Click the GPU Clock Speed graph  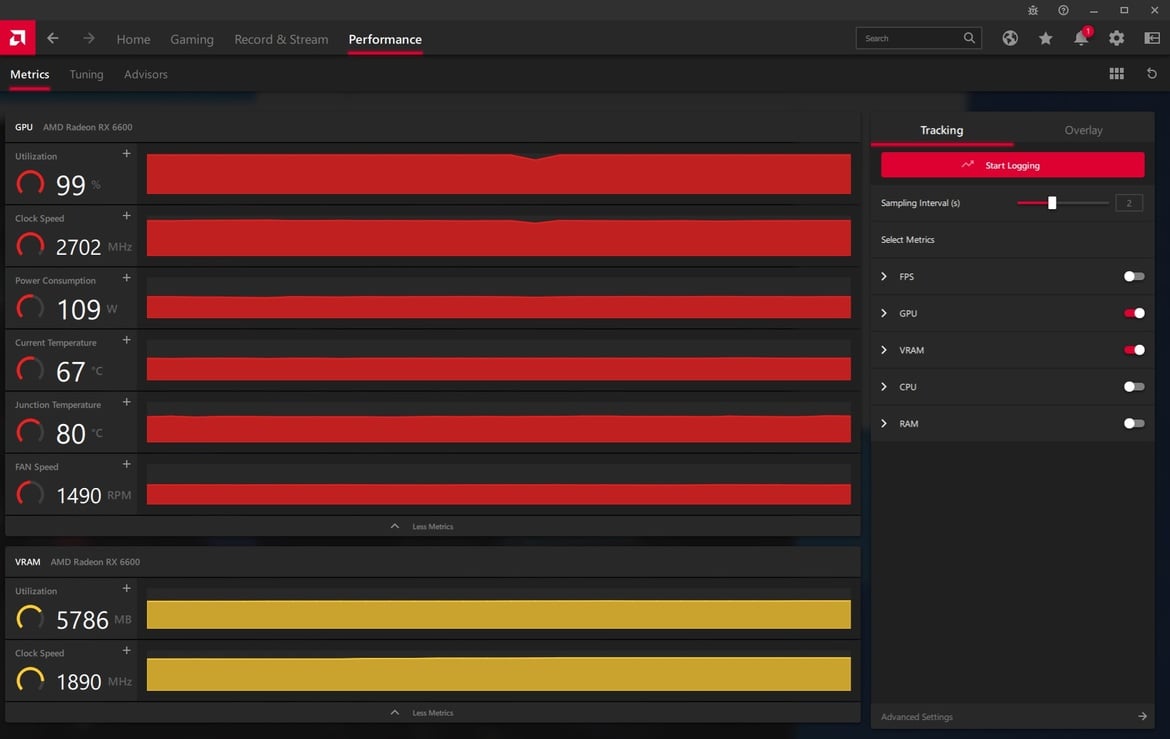[x=498, y=237]
